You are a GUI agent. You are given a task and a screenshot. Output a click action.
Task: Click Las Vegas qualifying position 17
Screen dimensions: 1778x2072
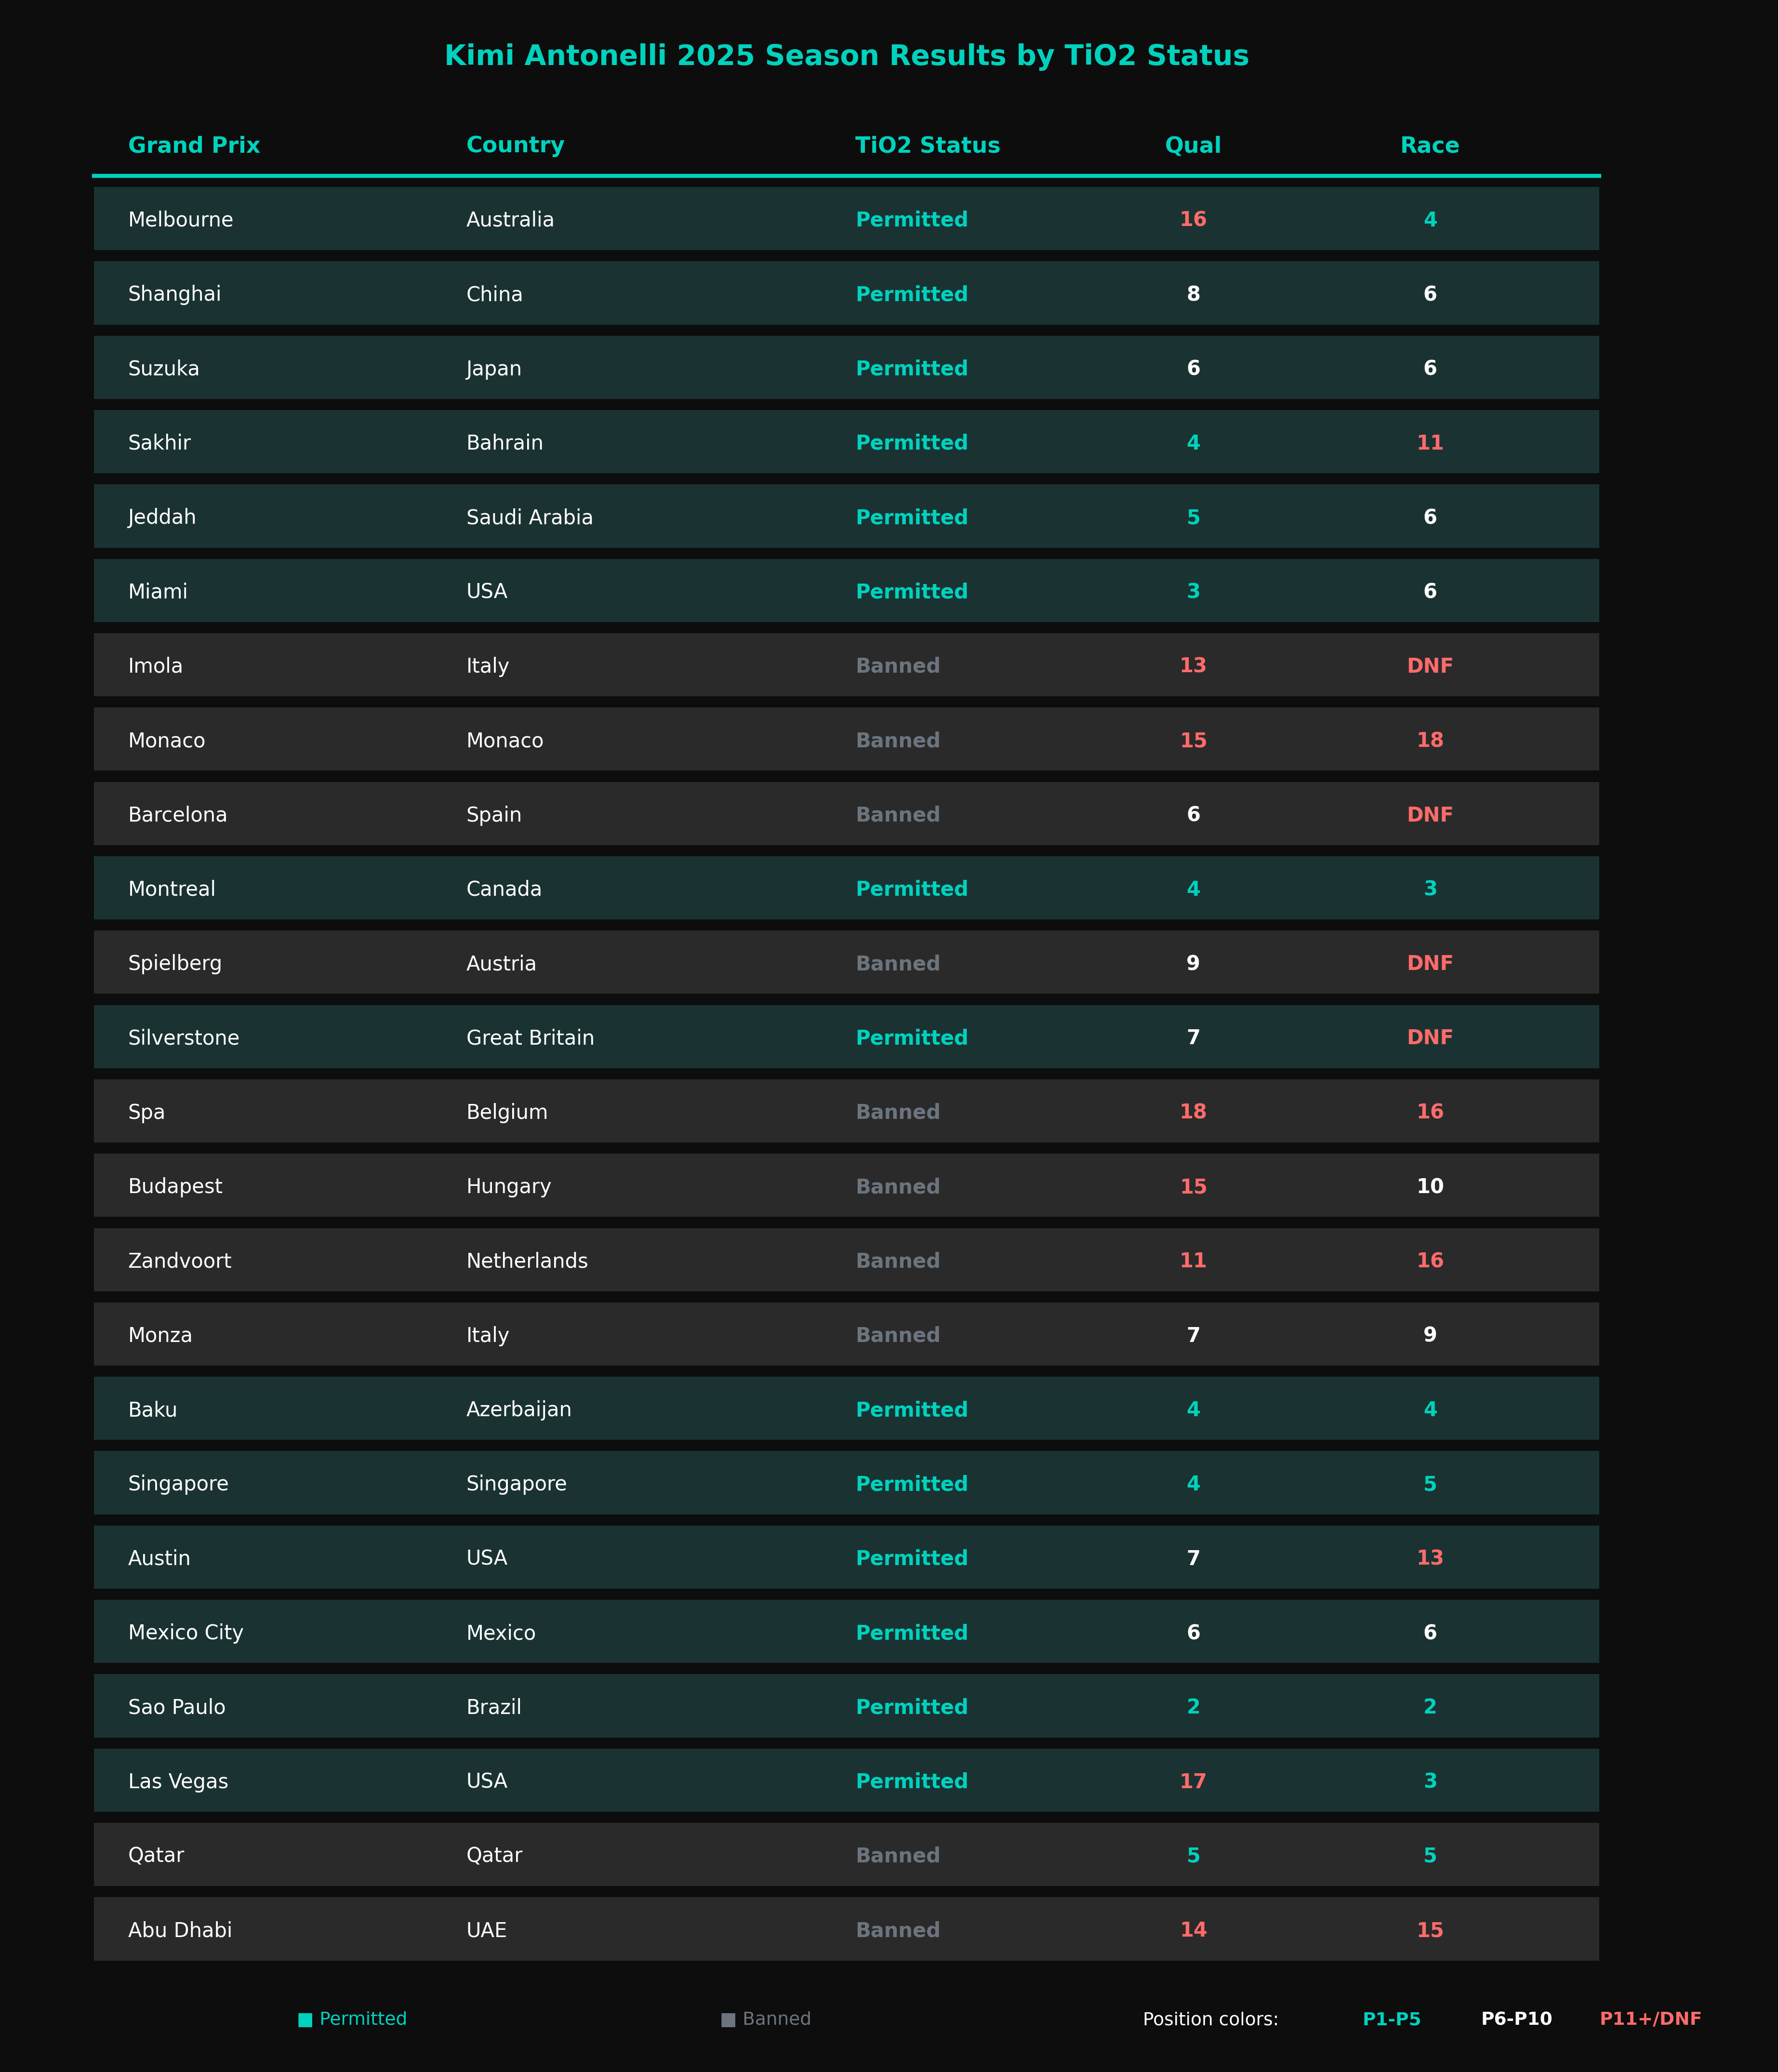1192,1781
